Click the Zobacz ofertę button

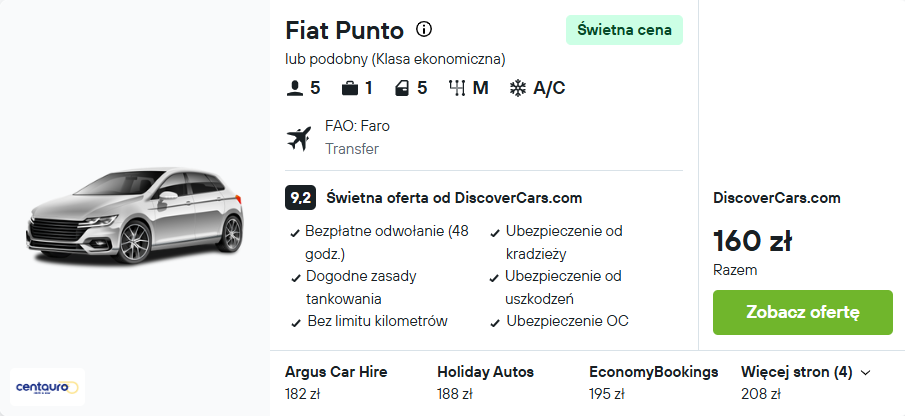point(803,312)
